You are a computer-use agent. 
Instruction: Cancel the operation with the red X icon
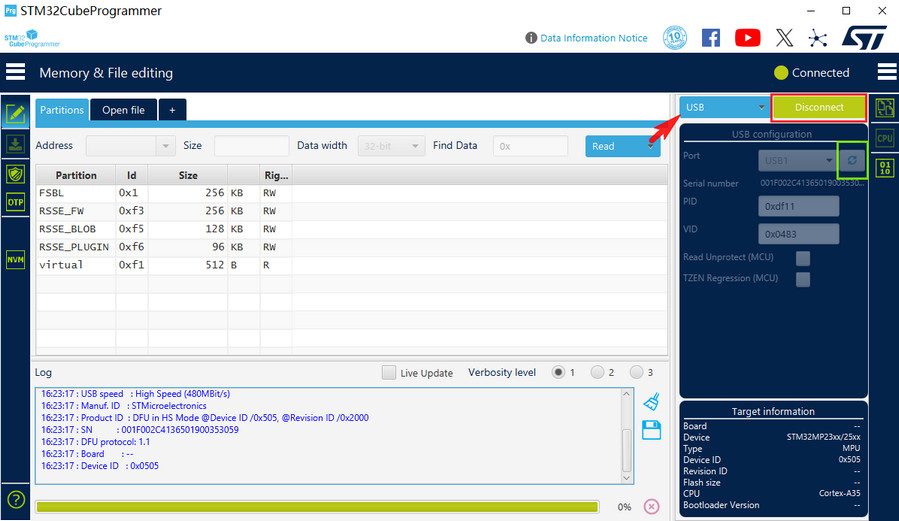click(651, 507)
